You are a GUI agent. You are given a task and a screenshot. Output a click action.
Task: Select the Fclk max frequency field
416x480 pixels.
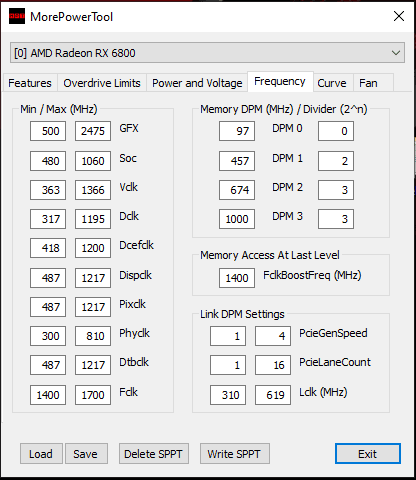[93, 395]
